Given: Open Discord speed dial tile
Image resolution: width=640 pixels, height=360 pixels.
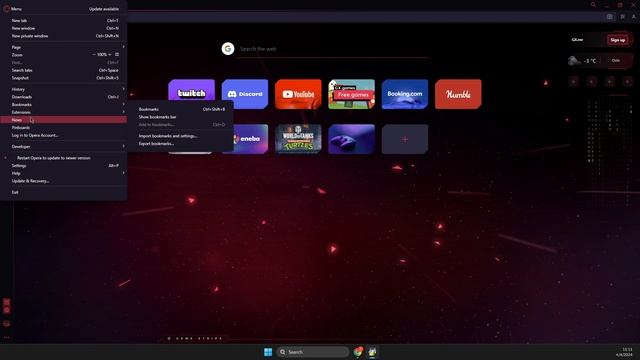Looking at the screenshot, I should click(245, 94).
